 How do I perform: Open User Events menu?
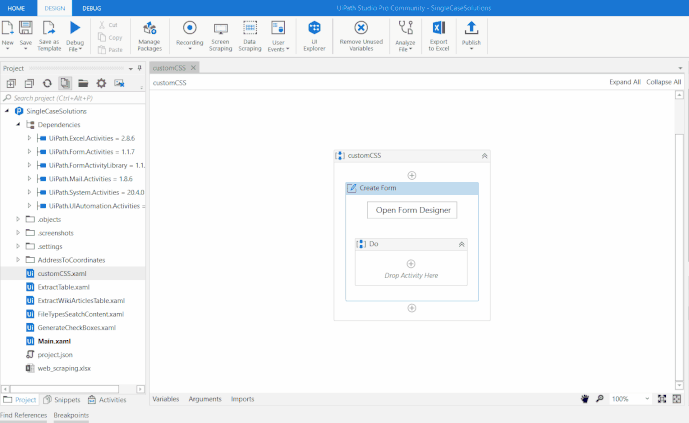click(278, 35)
